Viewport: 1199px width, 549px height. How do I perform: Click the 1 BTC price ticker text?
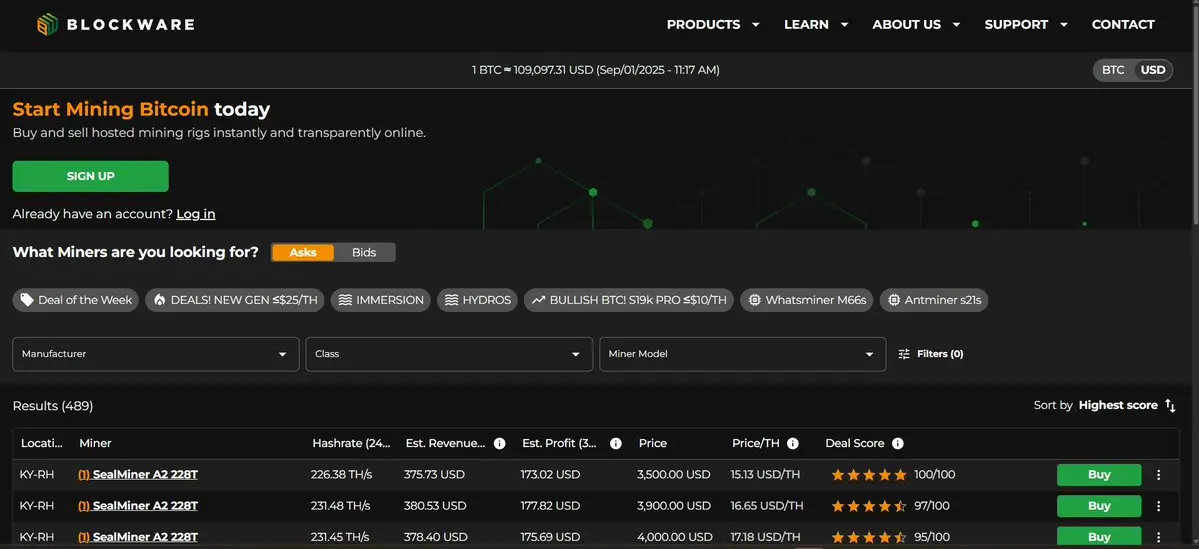tap(595, 70)
